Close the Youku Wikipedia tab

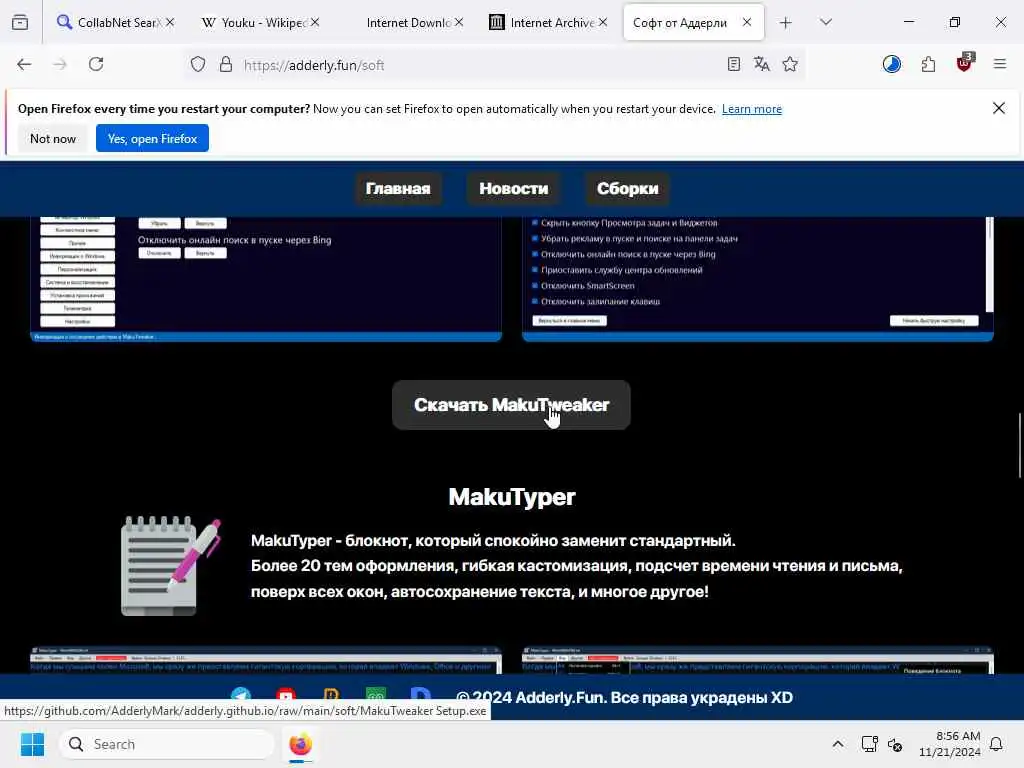tap(315, 22)
